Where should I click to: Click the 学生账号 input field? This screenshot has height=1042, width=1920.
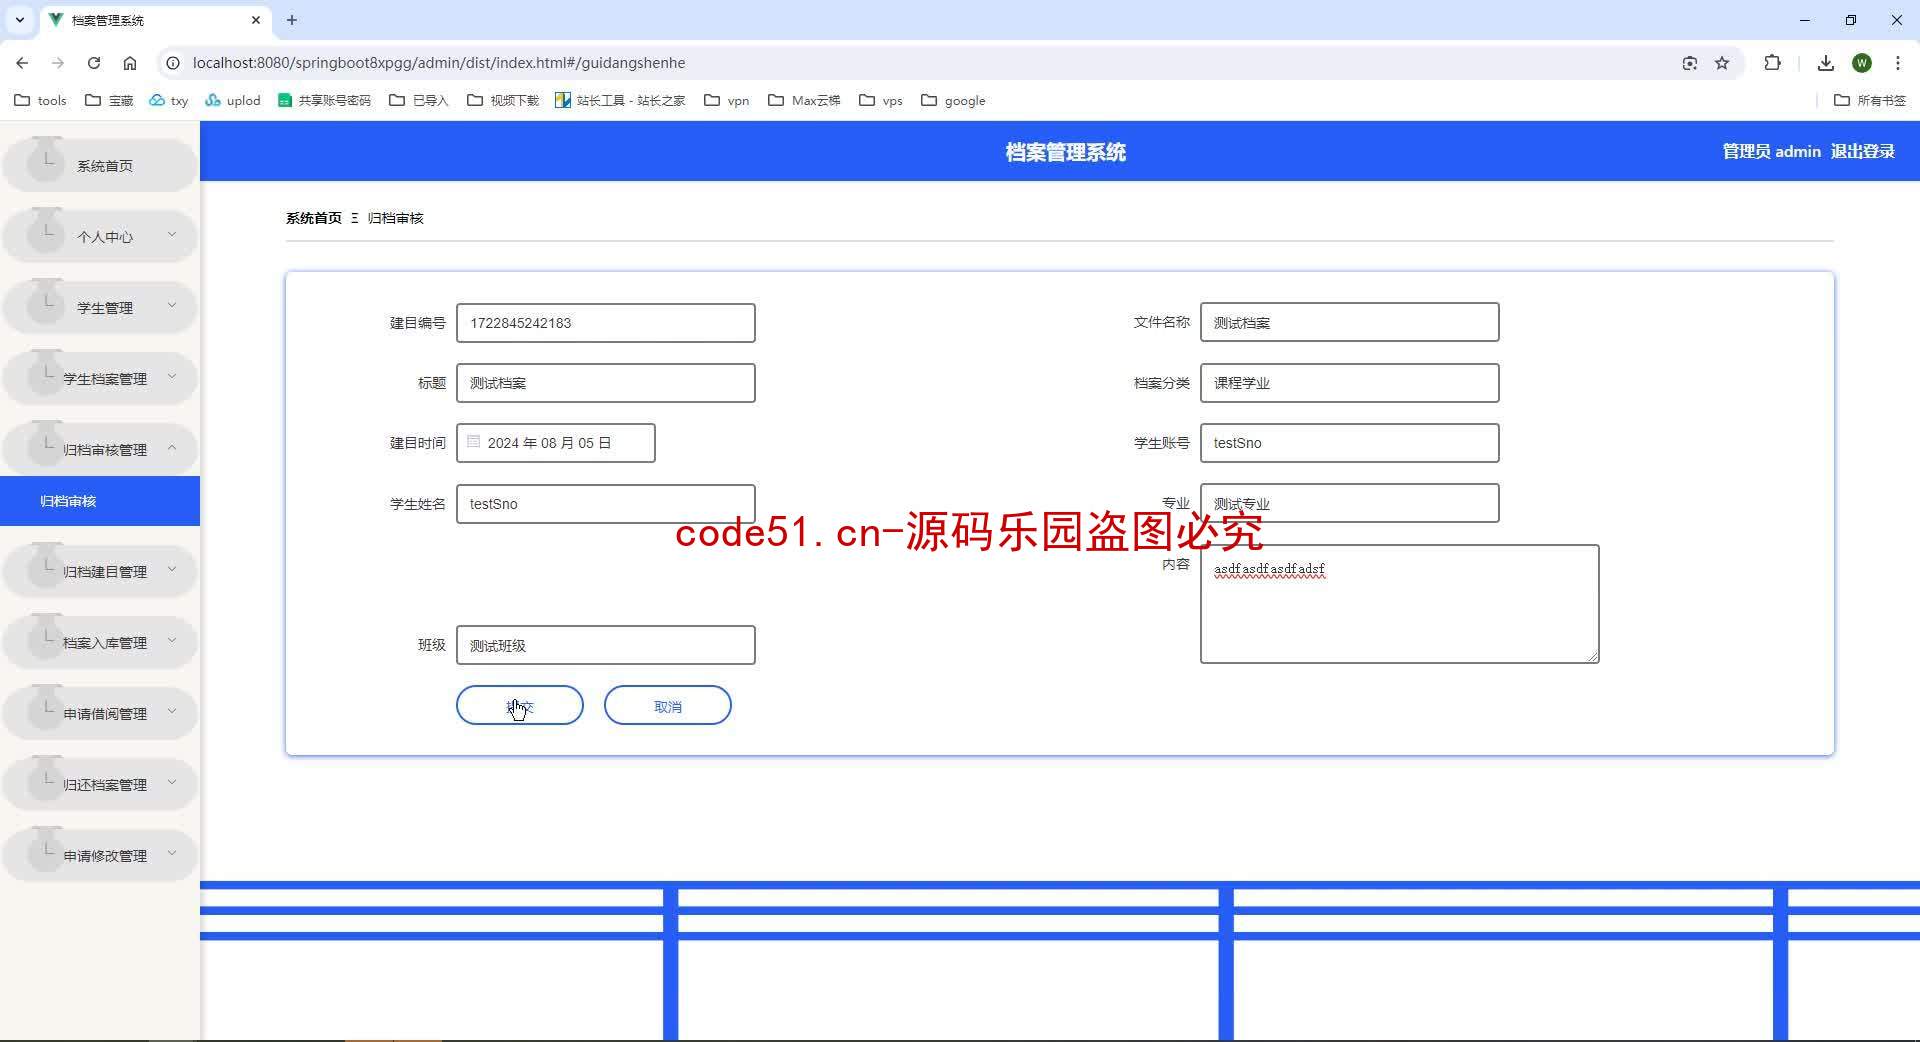point(1350,443)
